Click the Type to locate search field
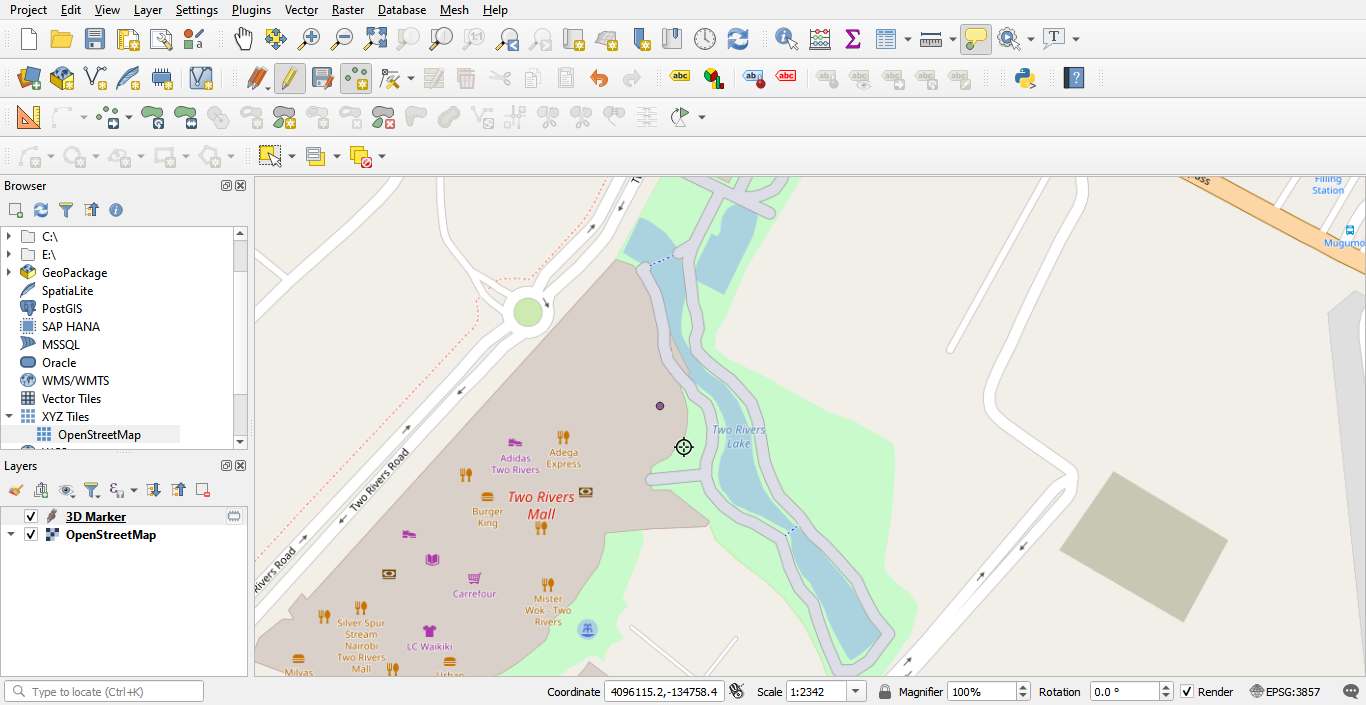Image resolution: width=1366 pixels, height=705 pixels. pyautogui.click(x=110, y=692)
